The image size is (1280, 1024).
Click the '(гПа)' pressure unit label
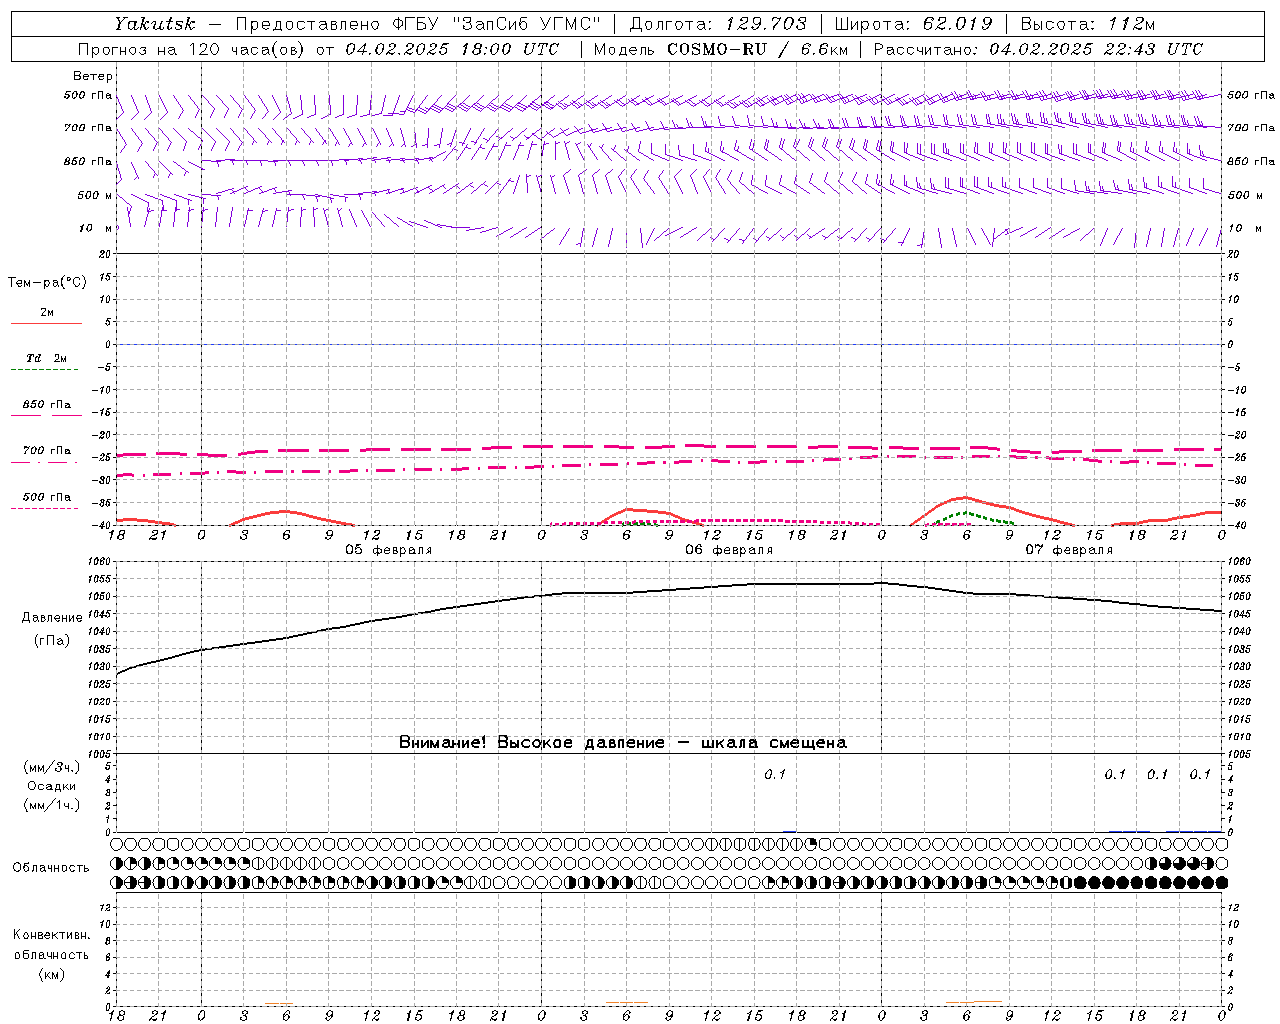point(50,640)
